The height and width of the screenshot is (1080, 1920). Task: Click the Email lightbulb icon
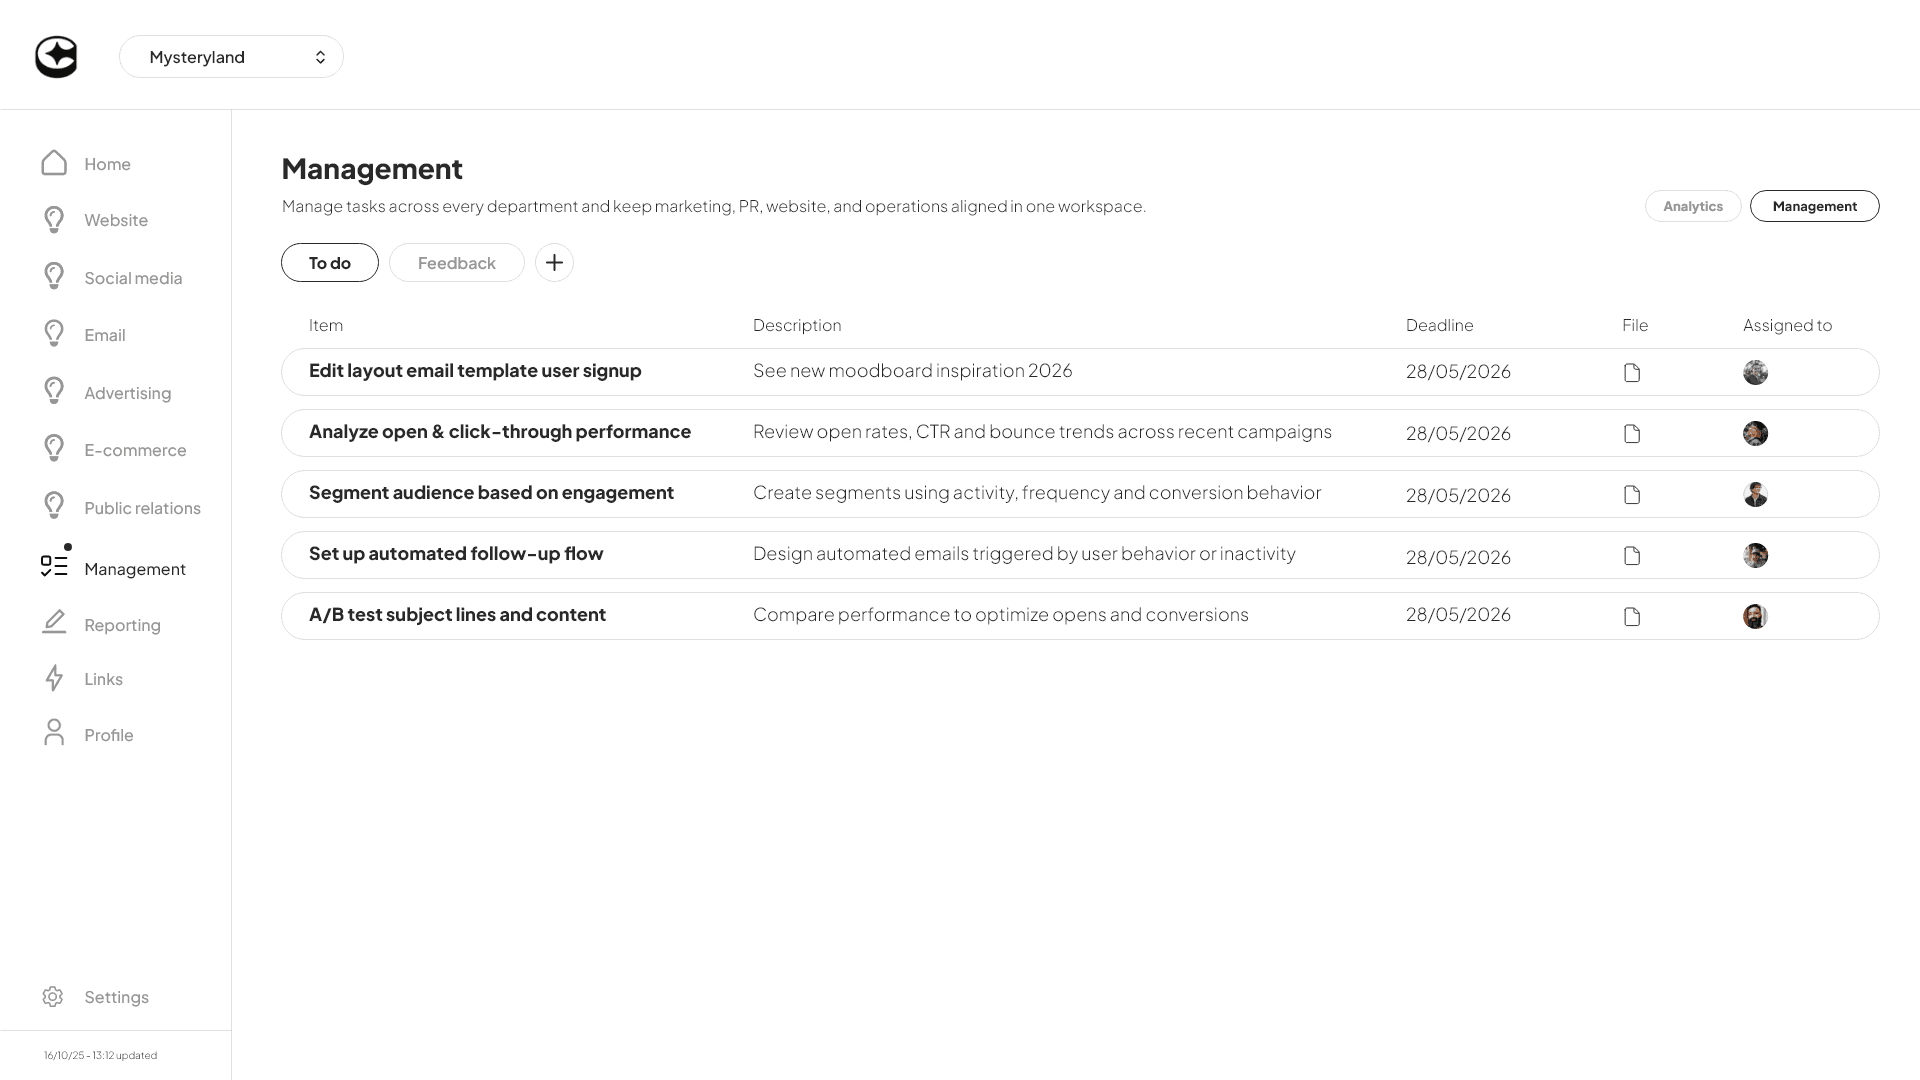(54, 333)
